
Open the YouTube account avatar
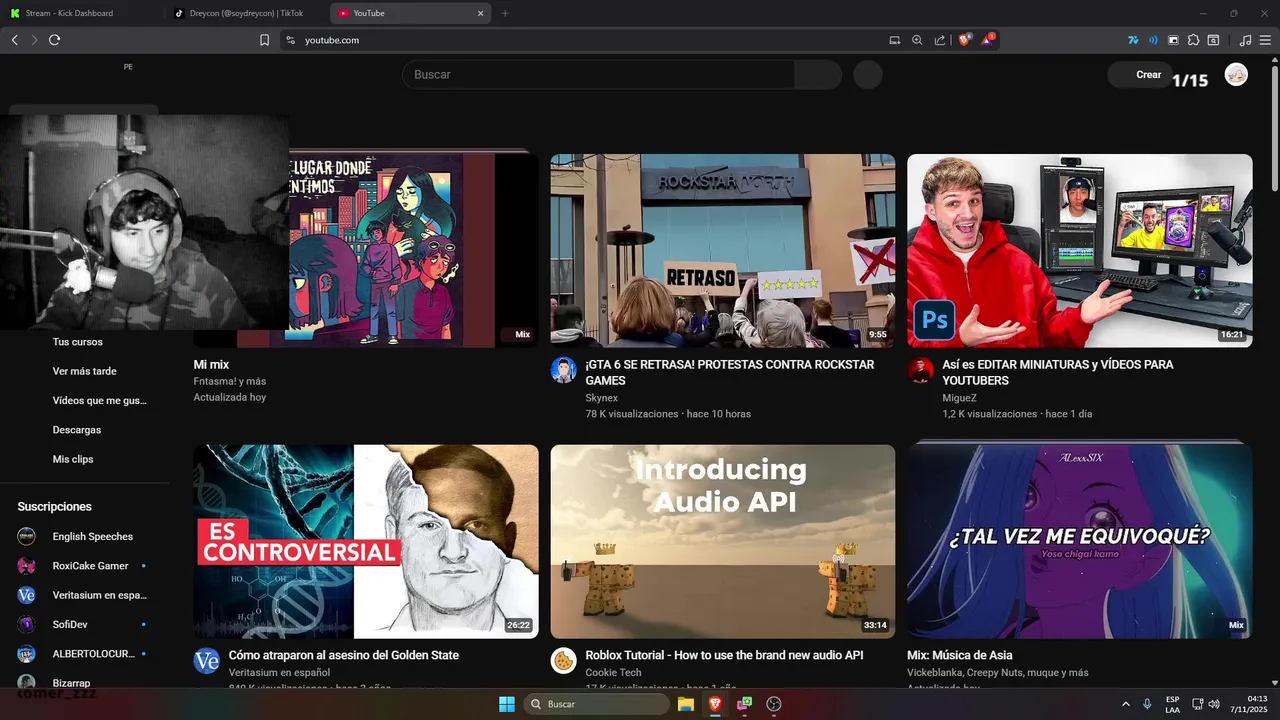point(1237,75)
